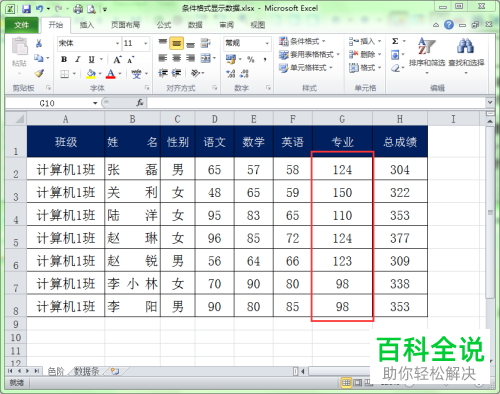Toggle Underline formatting
This screenshot has width=500, height=394.
point(91,59)
